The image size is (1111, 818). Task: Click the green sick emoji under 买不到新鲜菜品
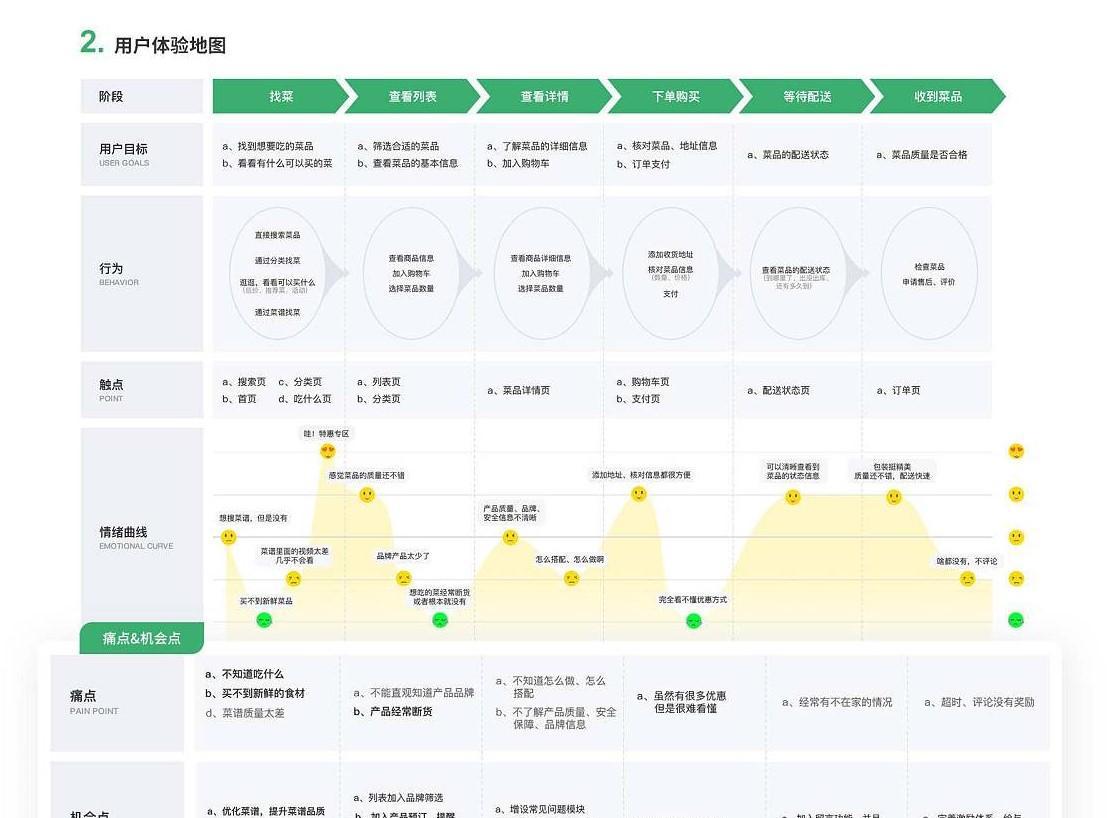(x=264, y=620)
